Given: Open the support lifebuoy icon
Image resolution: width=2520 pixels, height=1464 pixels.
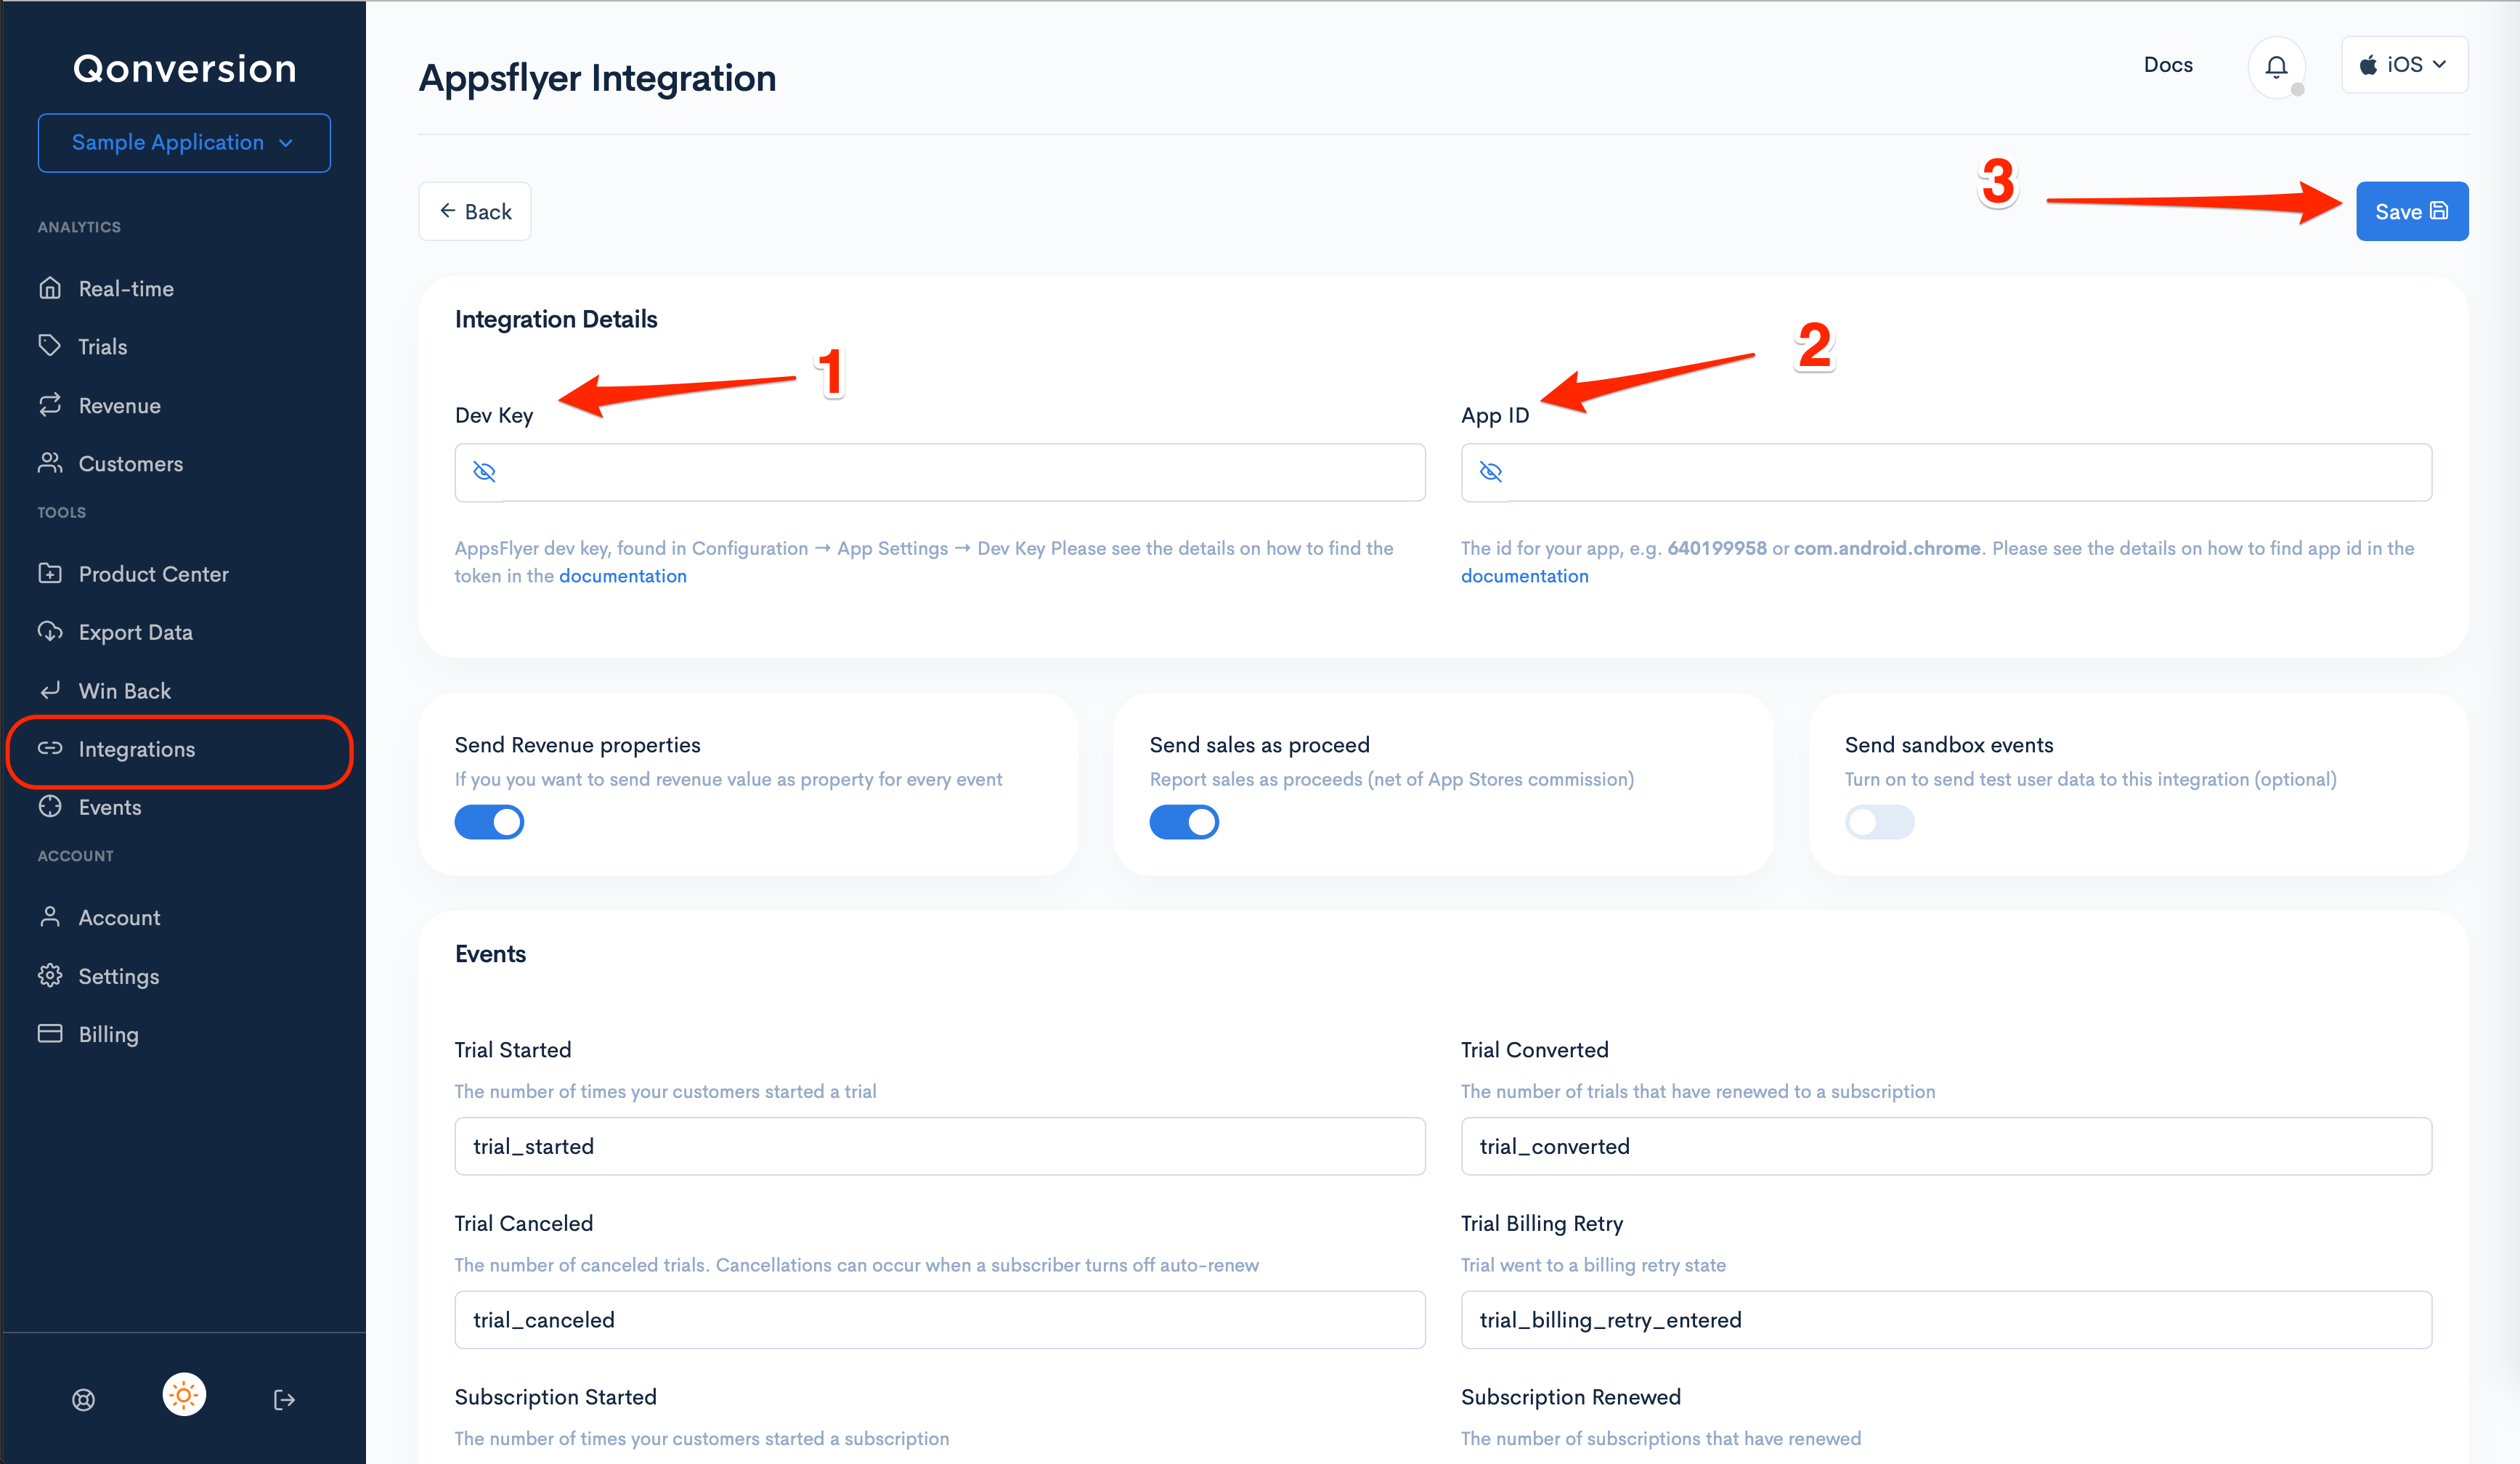Looking at the screenshot, I should click(84, 1399).
